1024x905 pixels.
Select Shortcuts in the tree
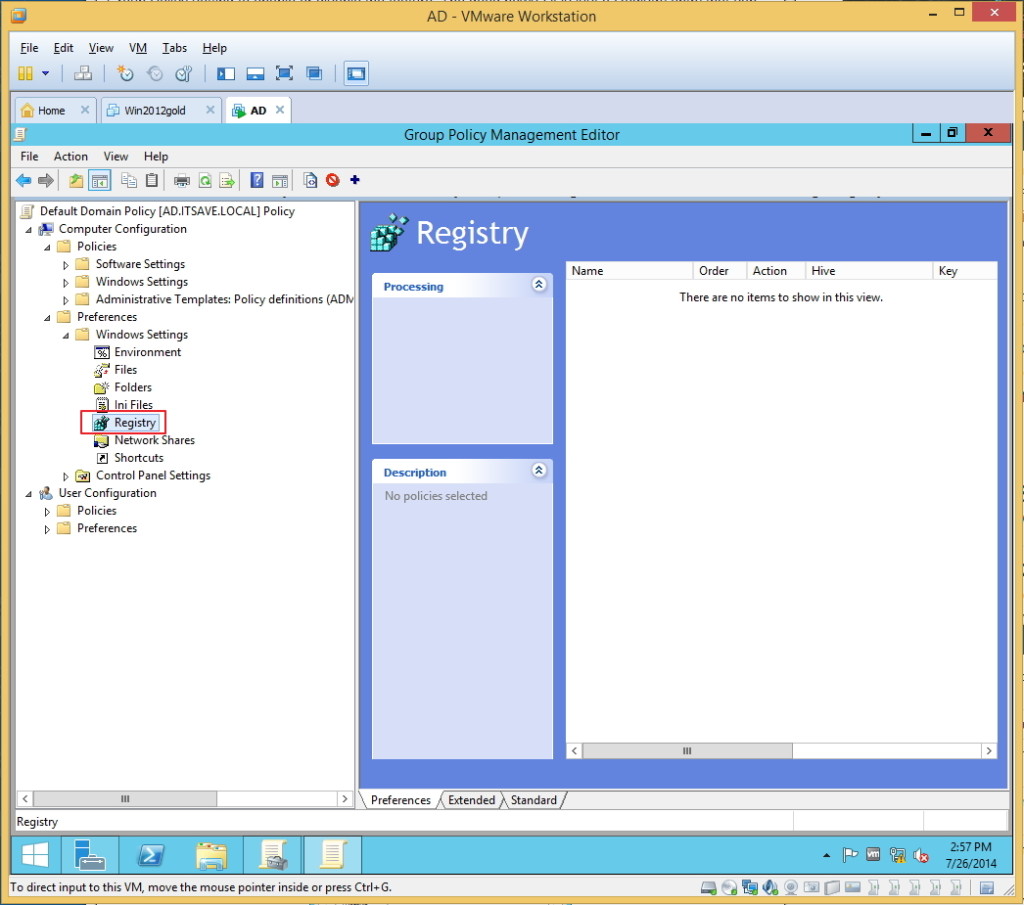tap(138, 458)
